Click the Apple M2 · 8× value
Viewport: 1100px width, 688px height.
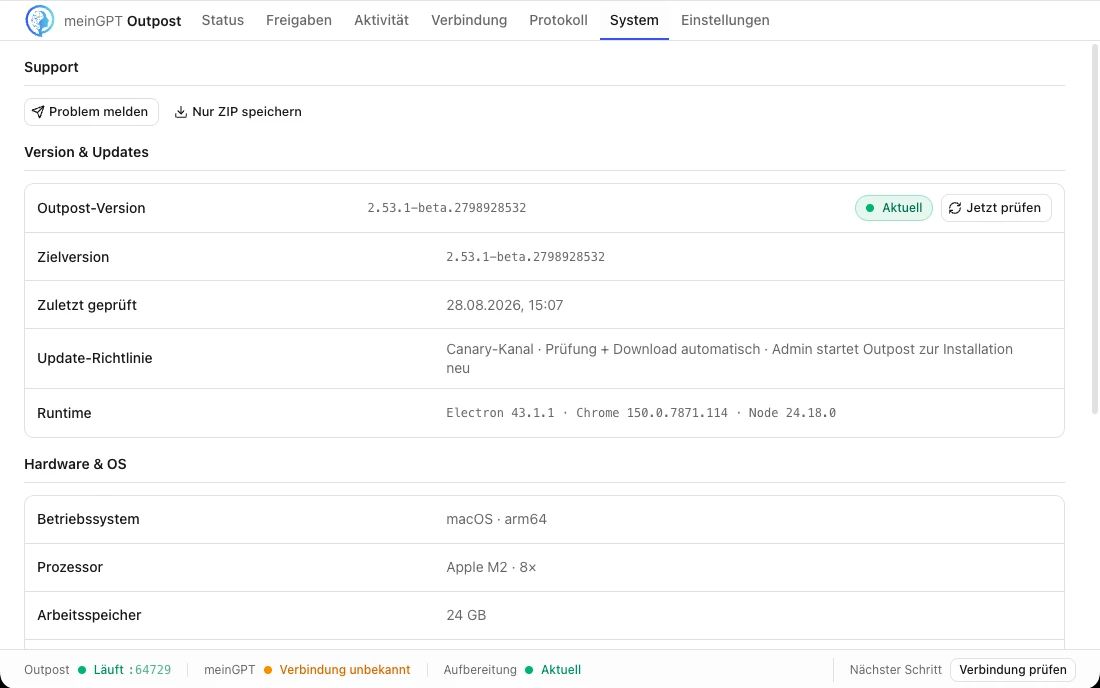click(491, 567)
